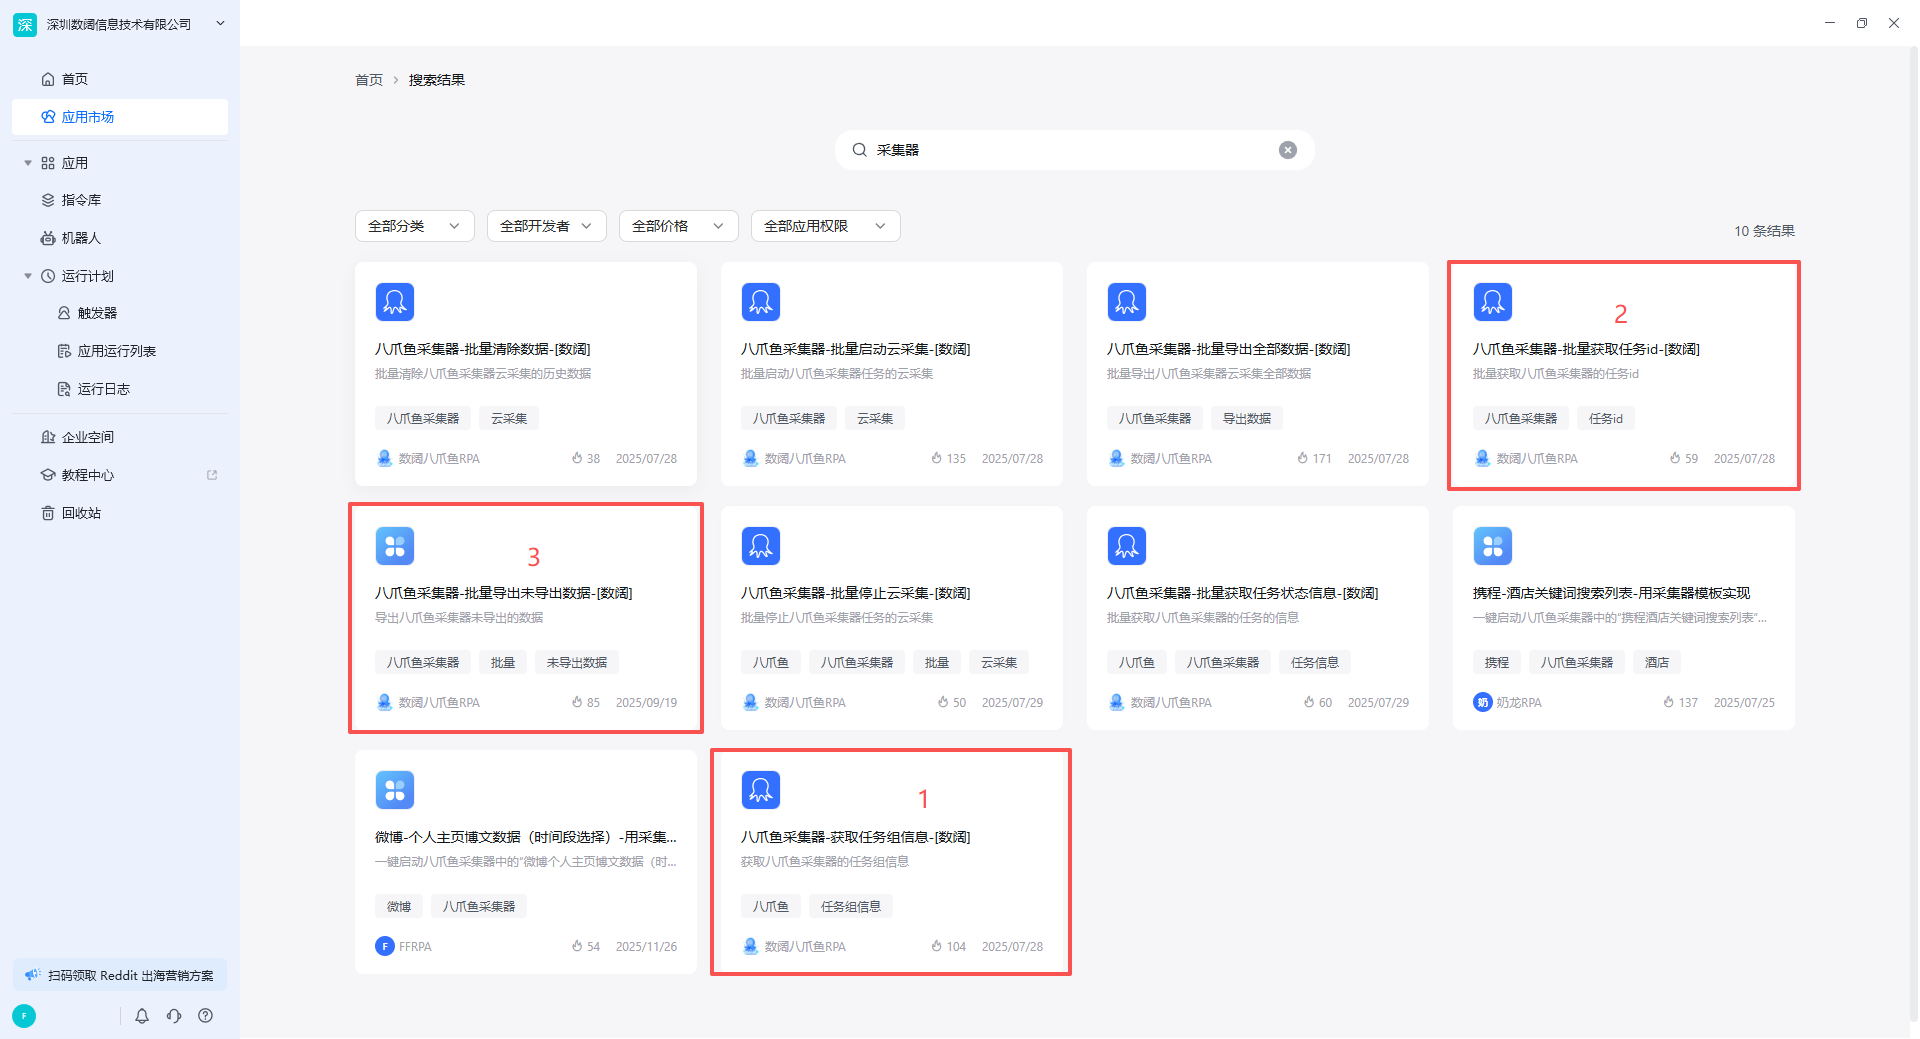This screenshot has height=1039, width=1920.
Task: Click the 批量导出全部数据 app octopus icon
Action: coord(1127,302)
